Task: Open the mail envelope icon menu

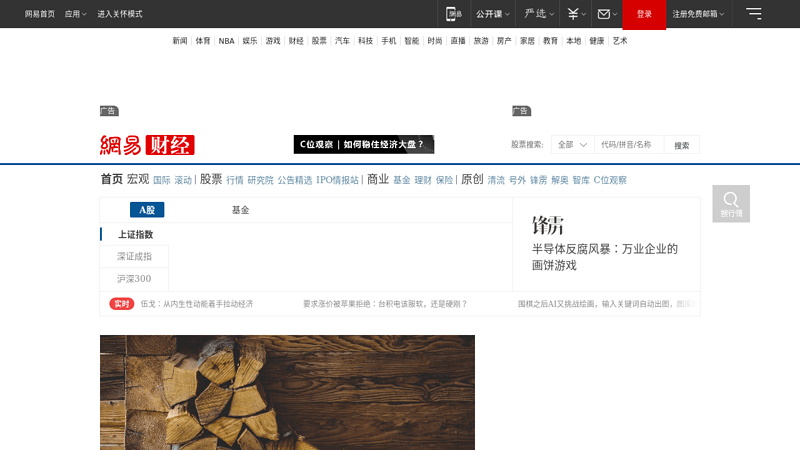Action: tap(607, 14)
